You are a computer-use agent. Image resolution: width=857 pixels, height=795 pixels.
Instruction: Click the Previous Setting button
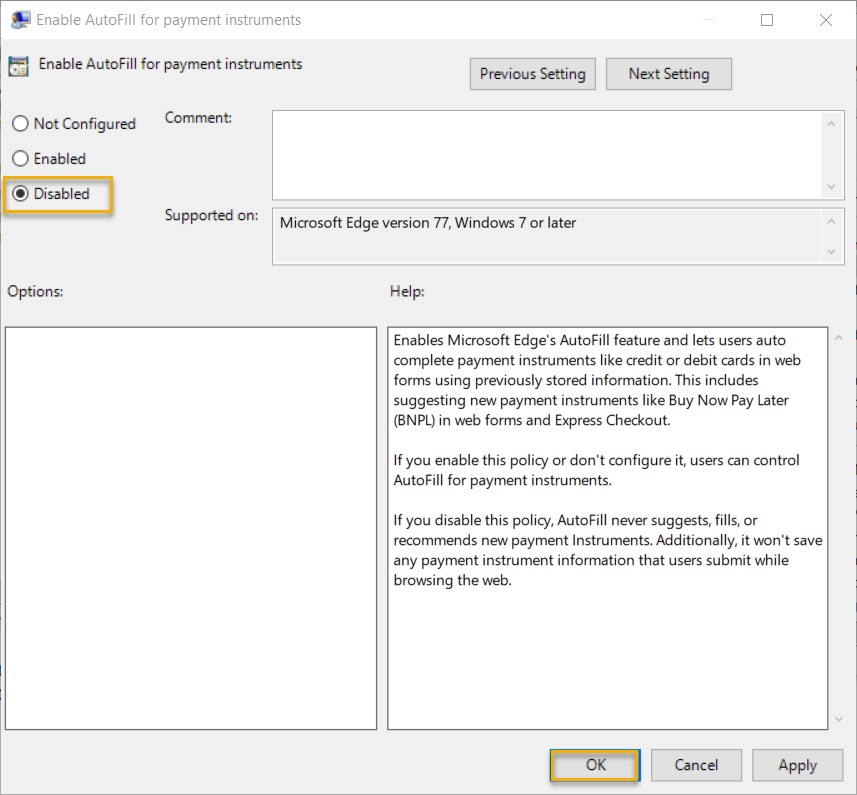532,73
